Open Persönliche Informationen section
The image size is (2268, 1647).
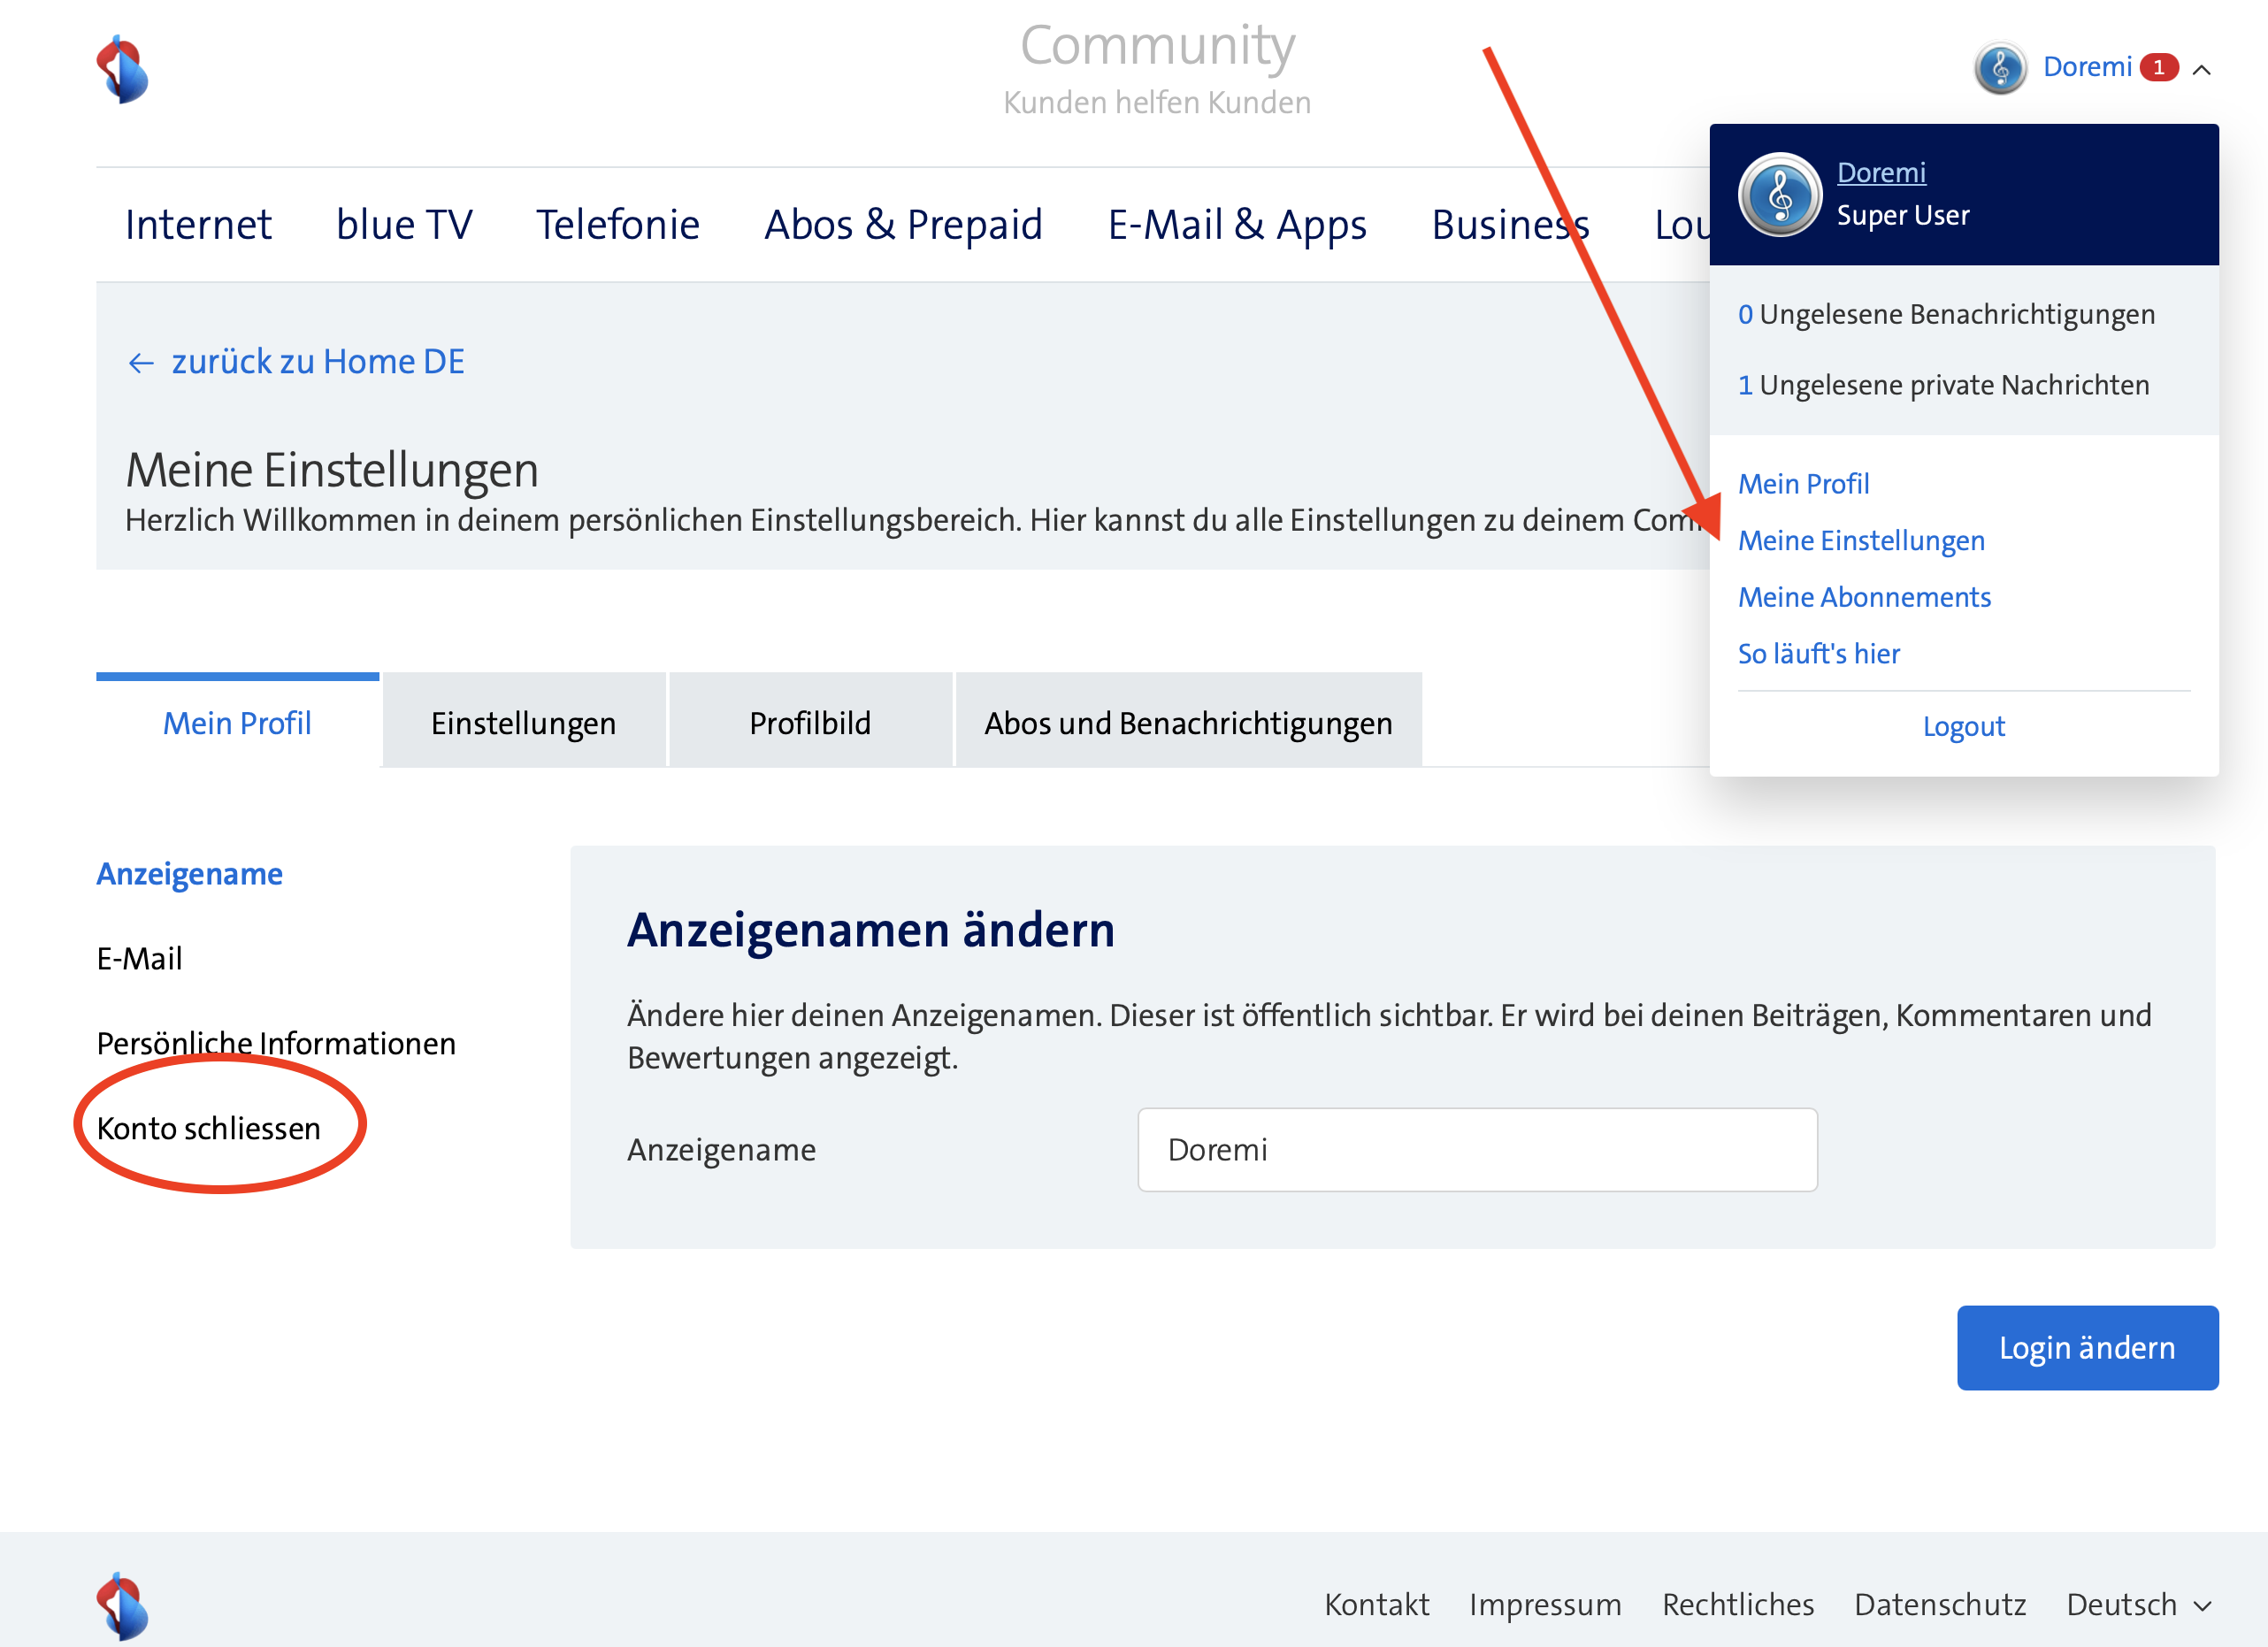point(276,1043)
